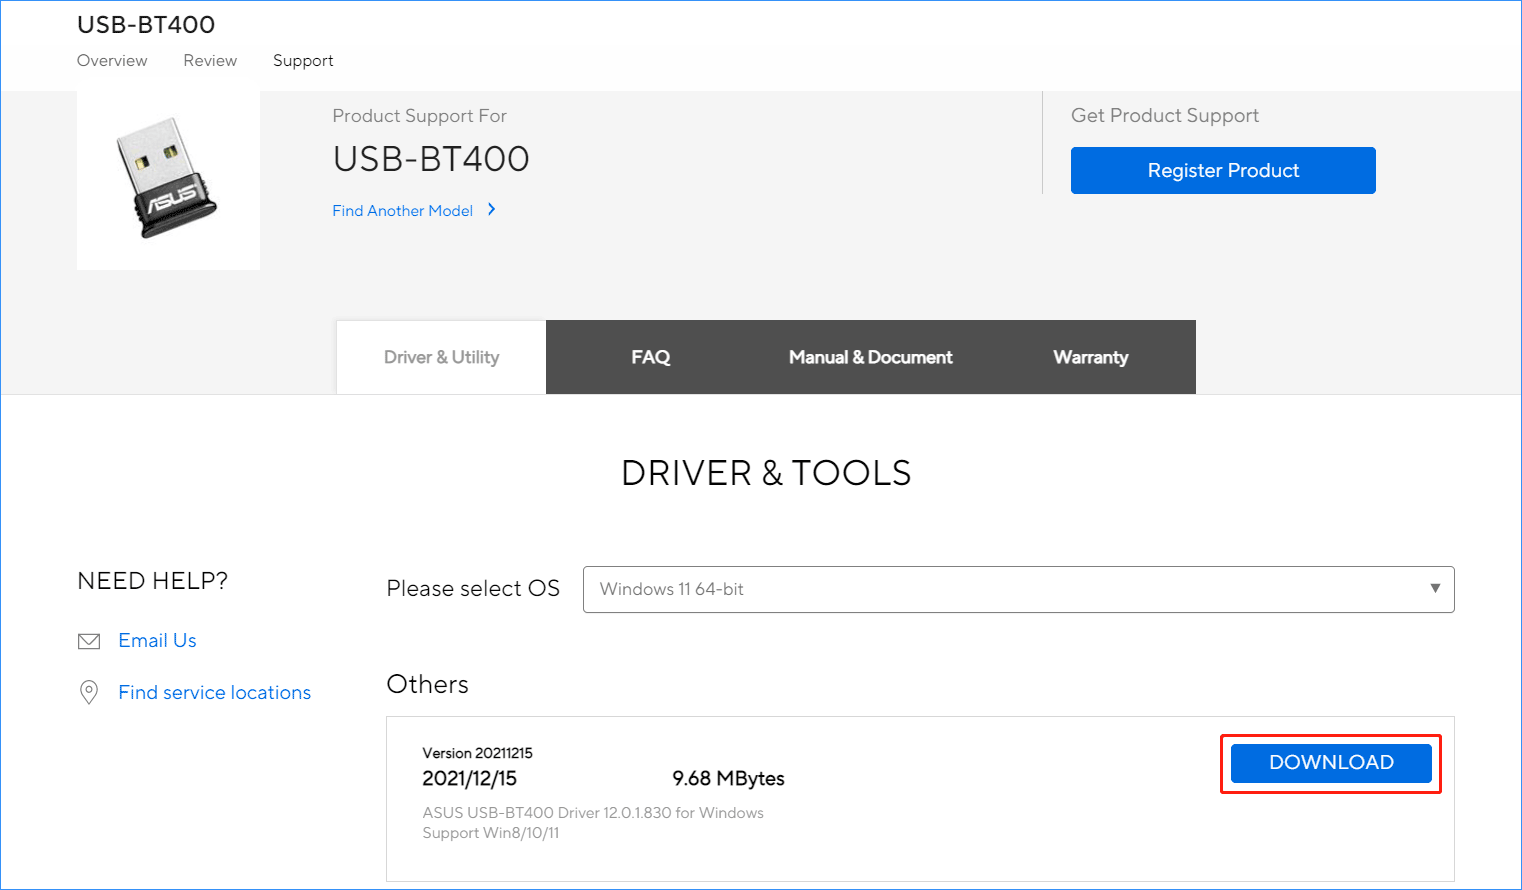
Task: Stay on the Driver & Utility tab
Action: click(x=441, y=357)
